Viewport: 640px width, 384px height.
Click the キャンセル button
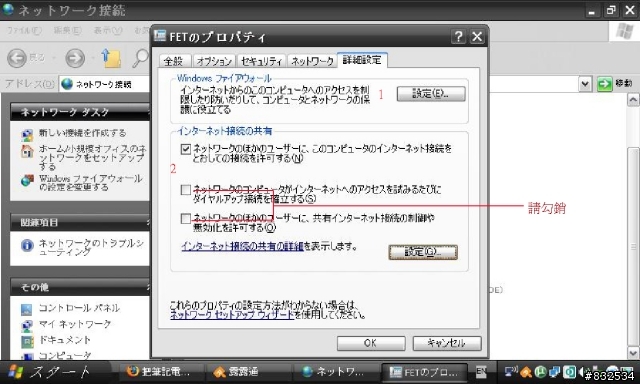click(x=447, y=343)
